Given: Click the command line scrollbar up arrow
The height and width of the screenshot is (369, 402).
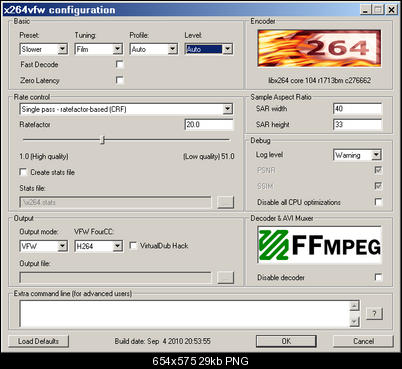Looking at the screenshot, I should pos(354,306).
